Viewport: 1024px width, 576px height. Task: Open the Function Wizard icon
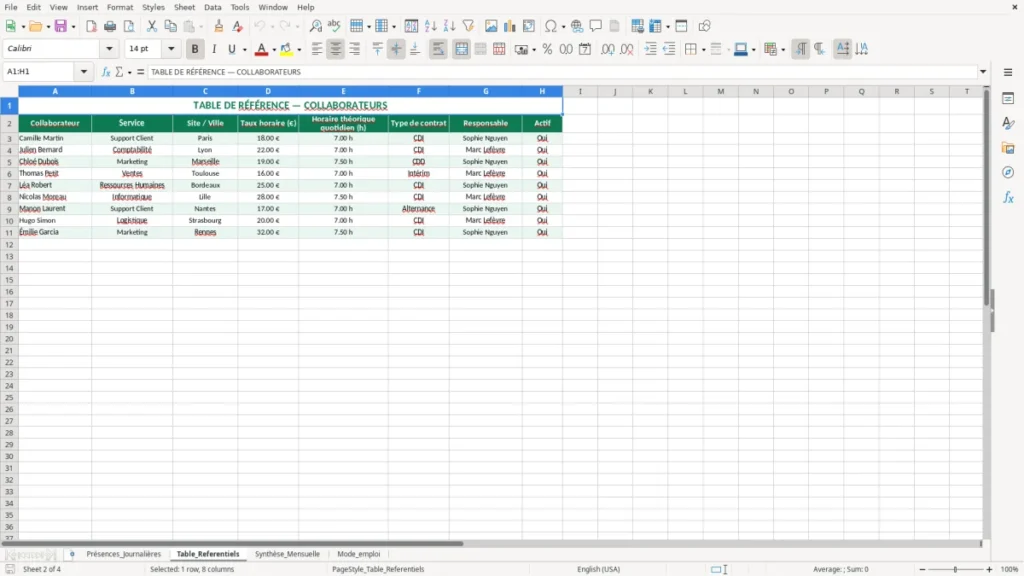point(106,72)
